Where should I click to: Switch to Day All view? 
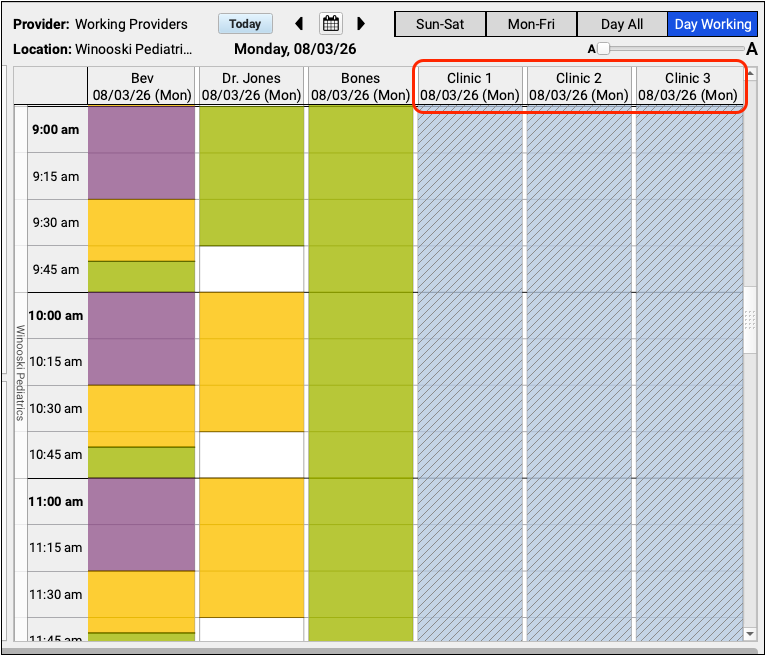coord(622,24)
